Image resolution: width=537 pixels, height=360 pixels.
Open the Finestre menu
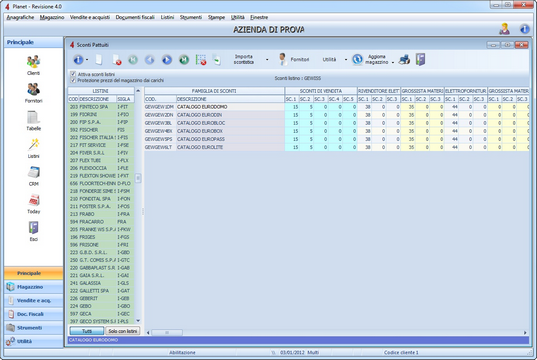point(259,17)
